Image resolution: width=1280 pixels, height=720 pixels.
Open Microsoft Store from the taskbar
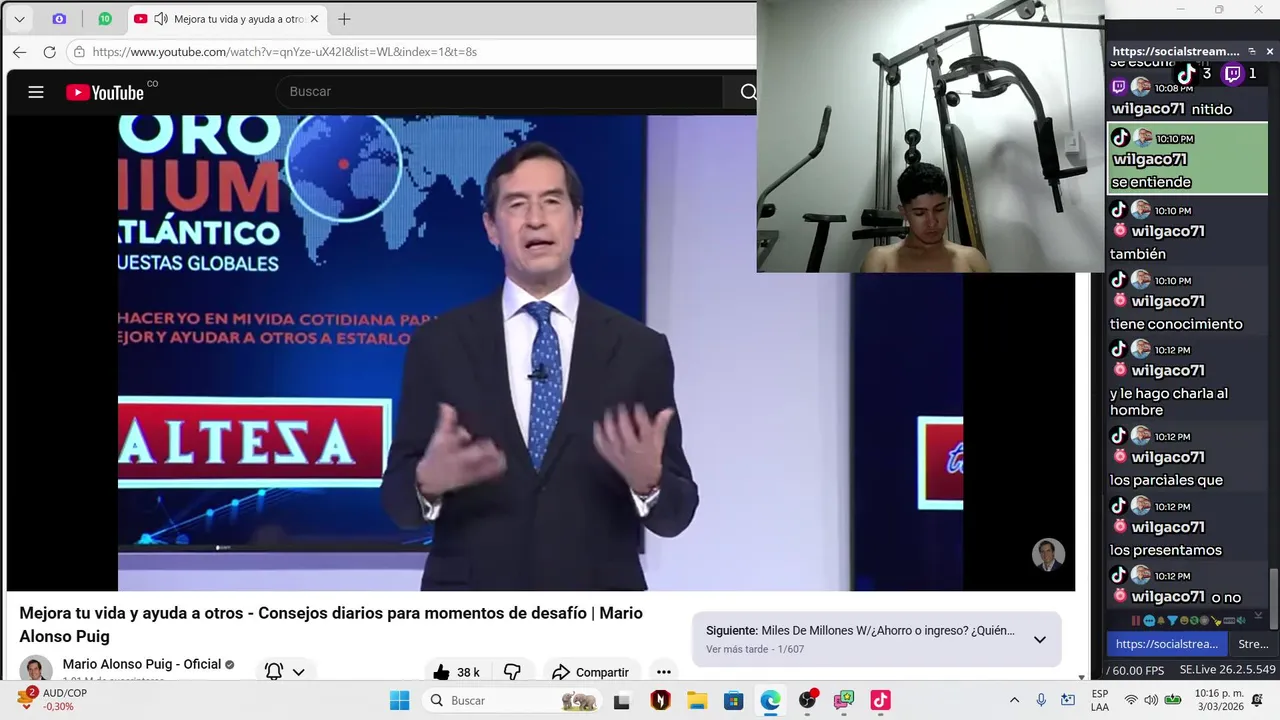click(x=734, y=700)
